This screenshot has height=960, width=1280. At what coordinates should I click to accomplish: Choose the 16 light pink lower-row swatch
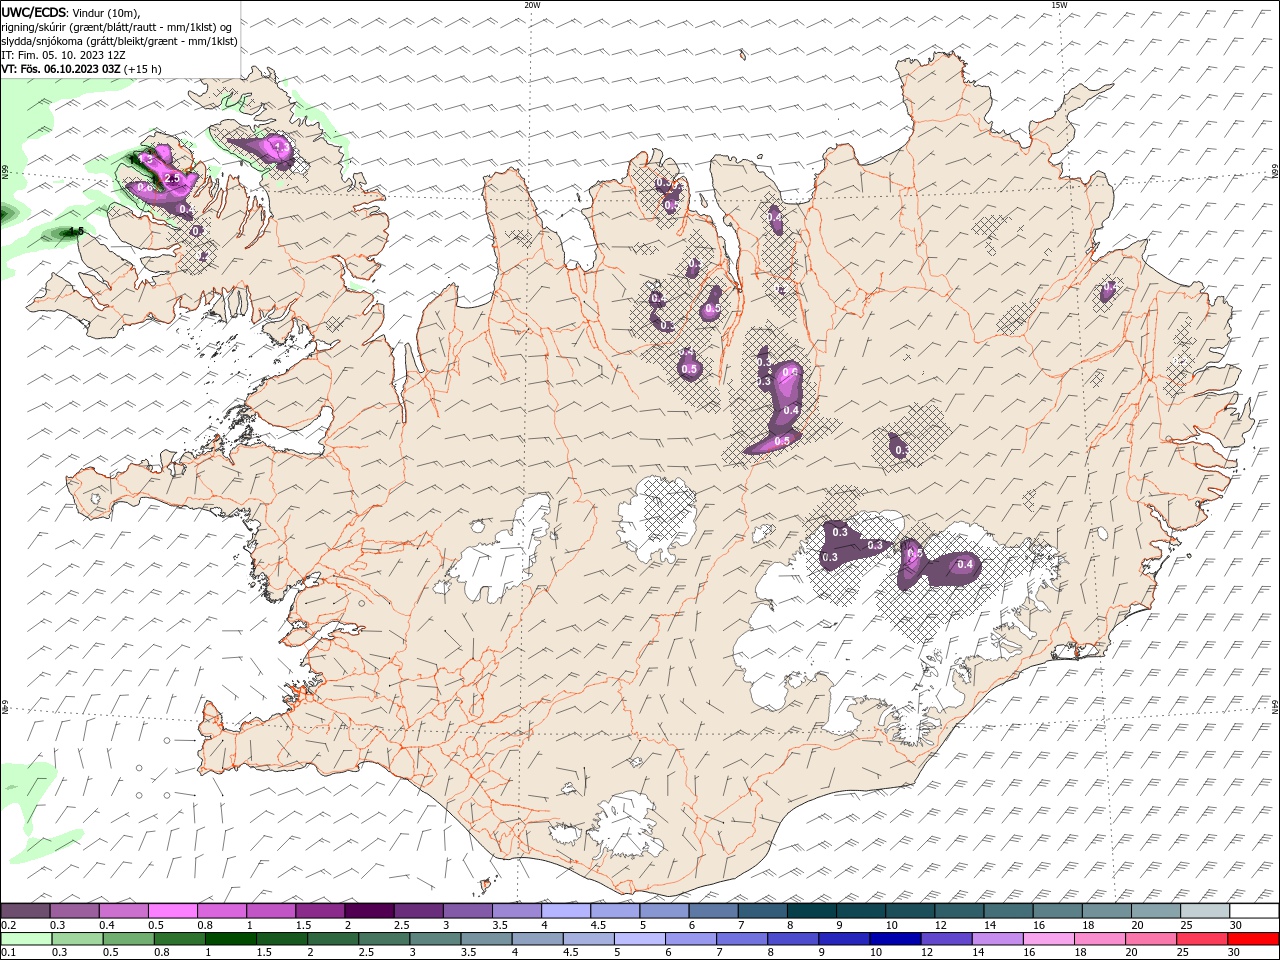(x=1046, y=939)
